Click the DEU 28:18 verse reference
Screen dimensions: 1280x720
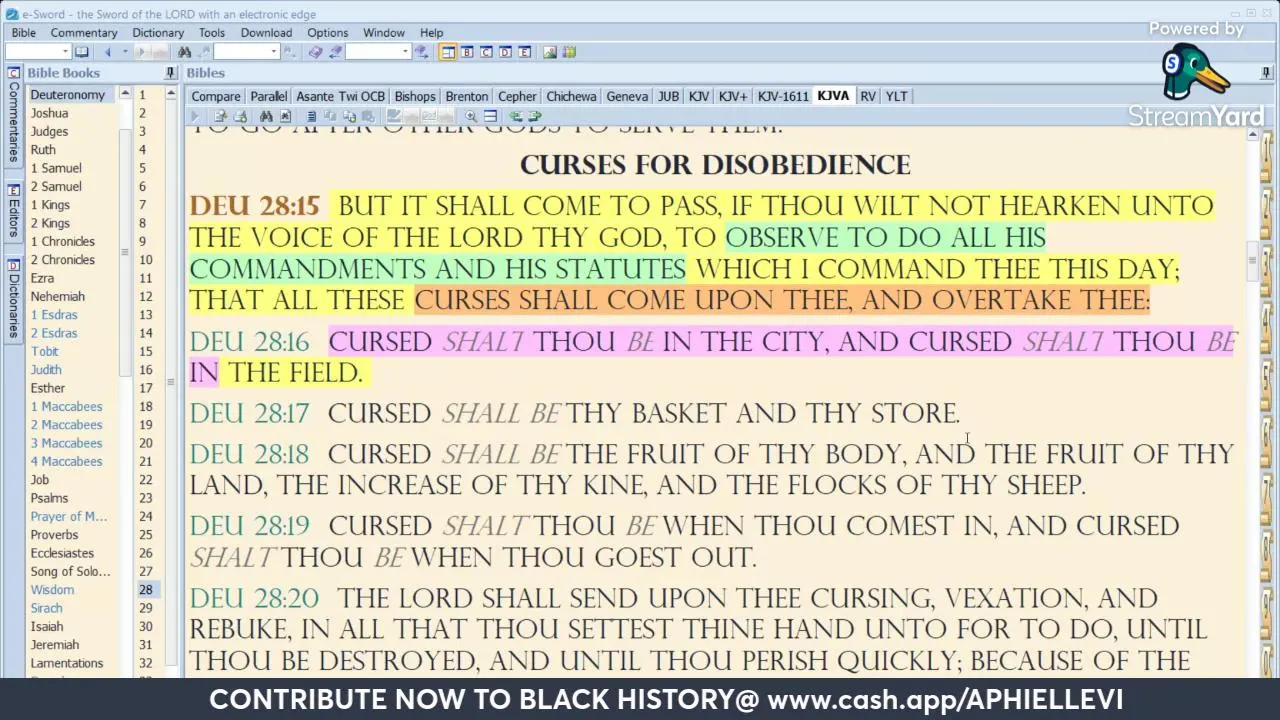pos(250,454)
